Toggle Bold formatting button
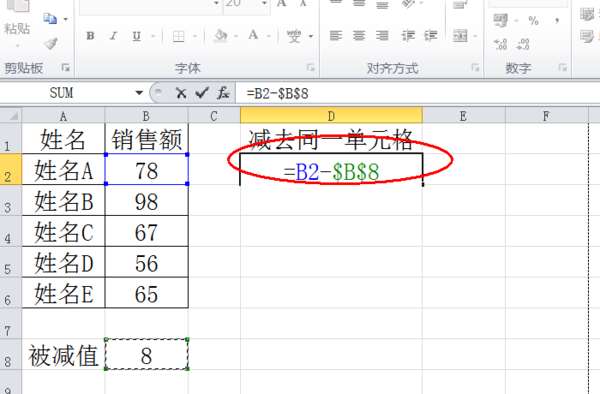 pyautogui.click(x=90, y=36)
